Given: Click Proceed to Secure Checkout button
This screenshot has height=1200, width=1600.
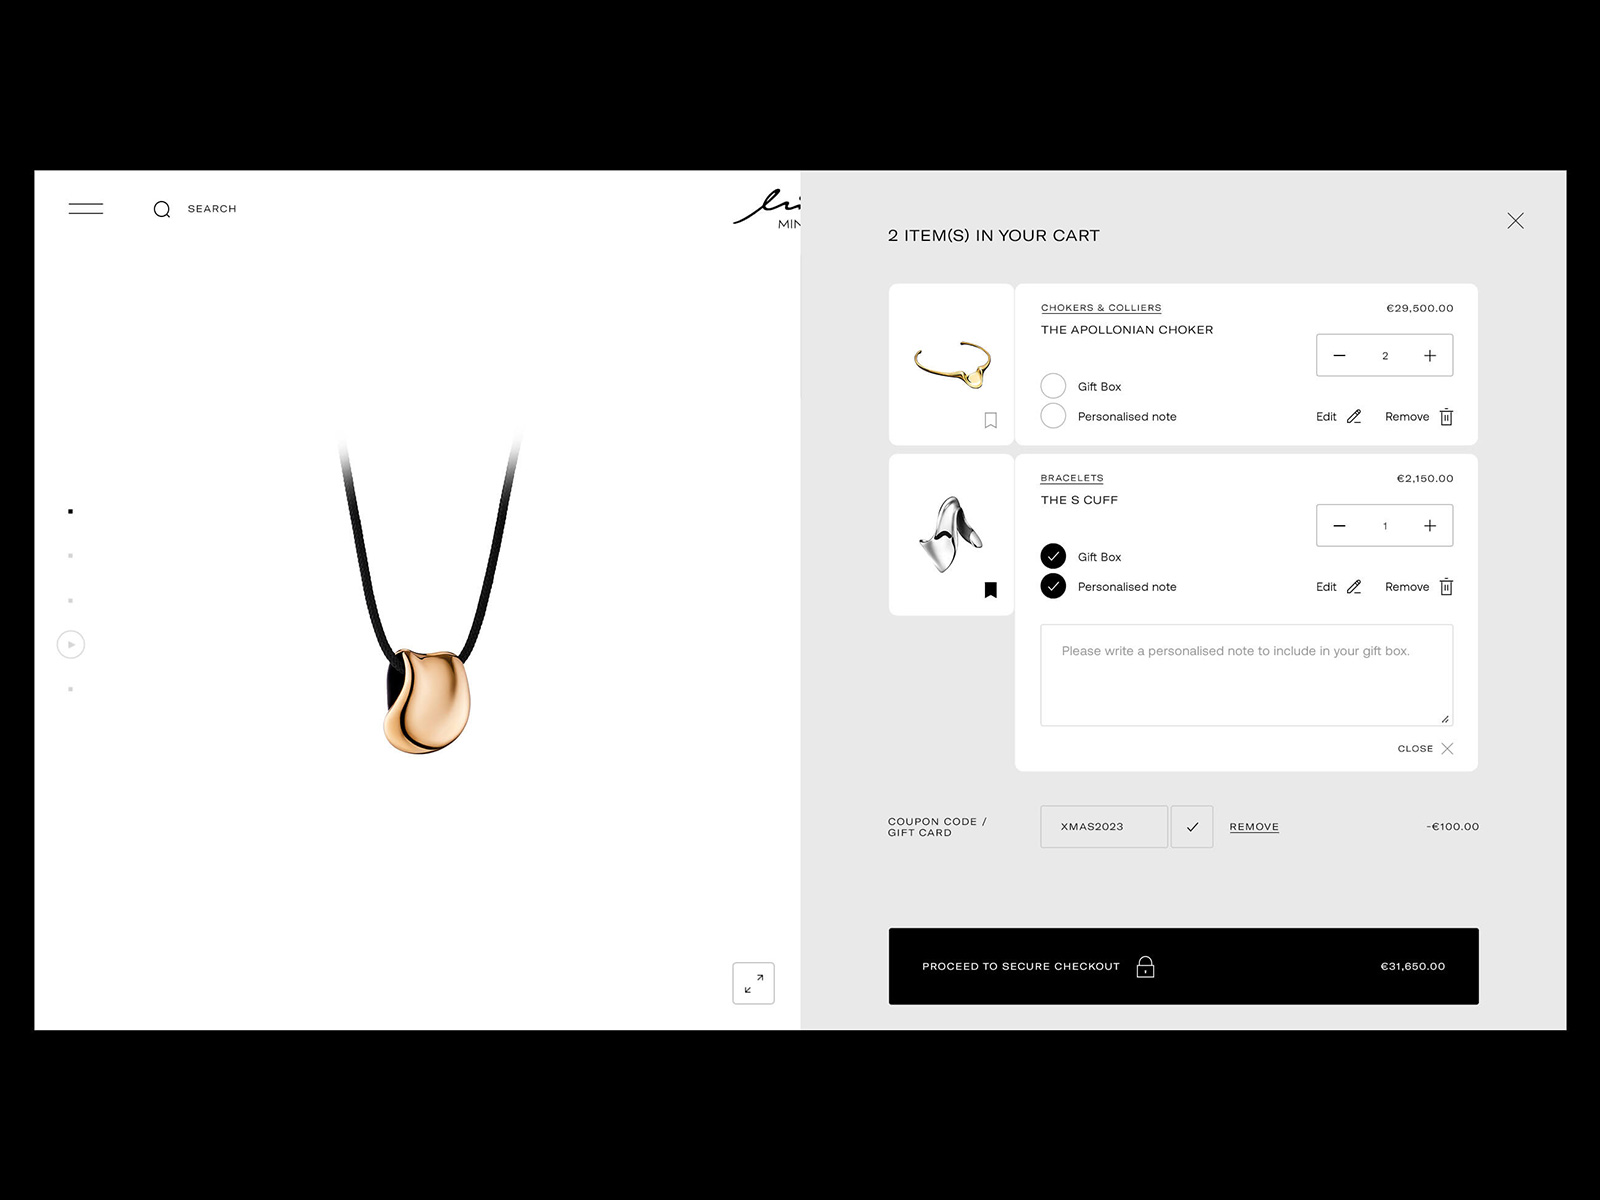Looking at the screenshot, I should coord(1183,966).
